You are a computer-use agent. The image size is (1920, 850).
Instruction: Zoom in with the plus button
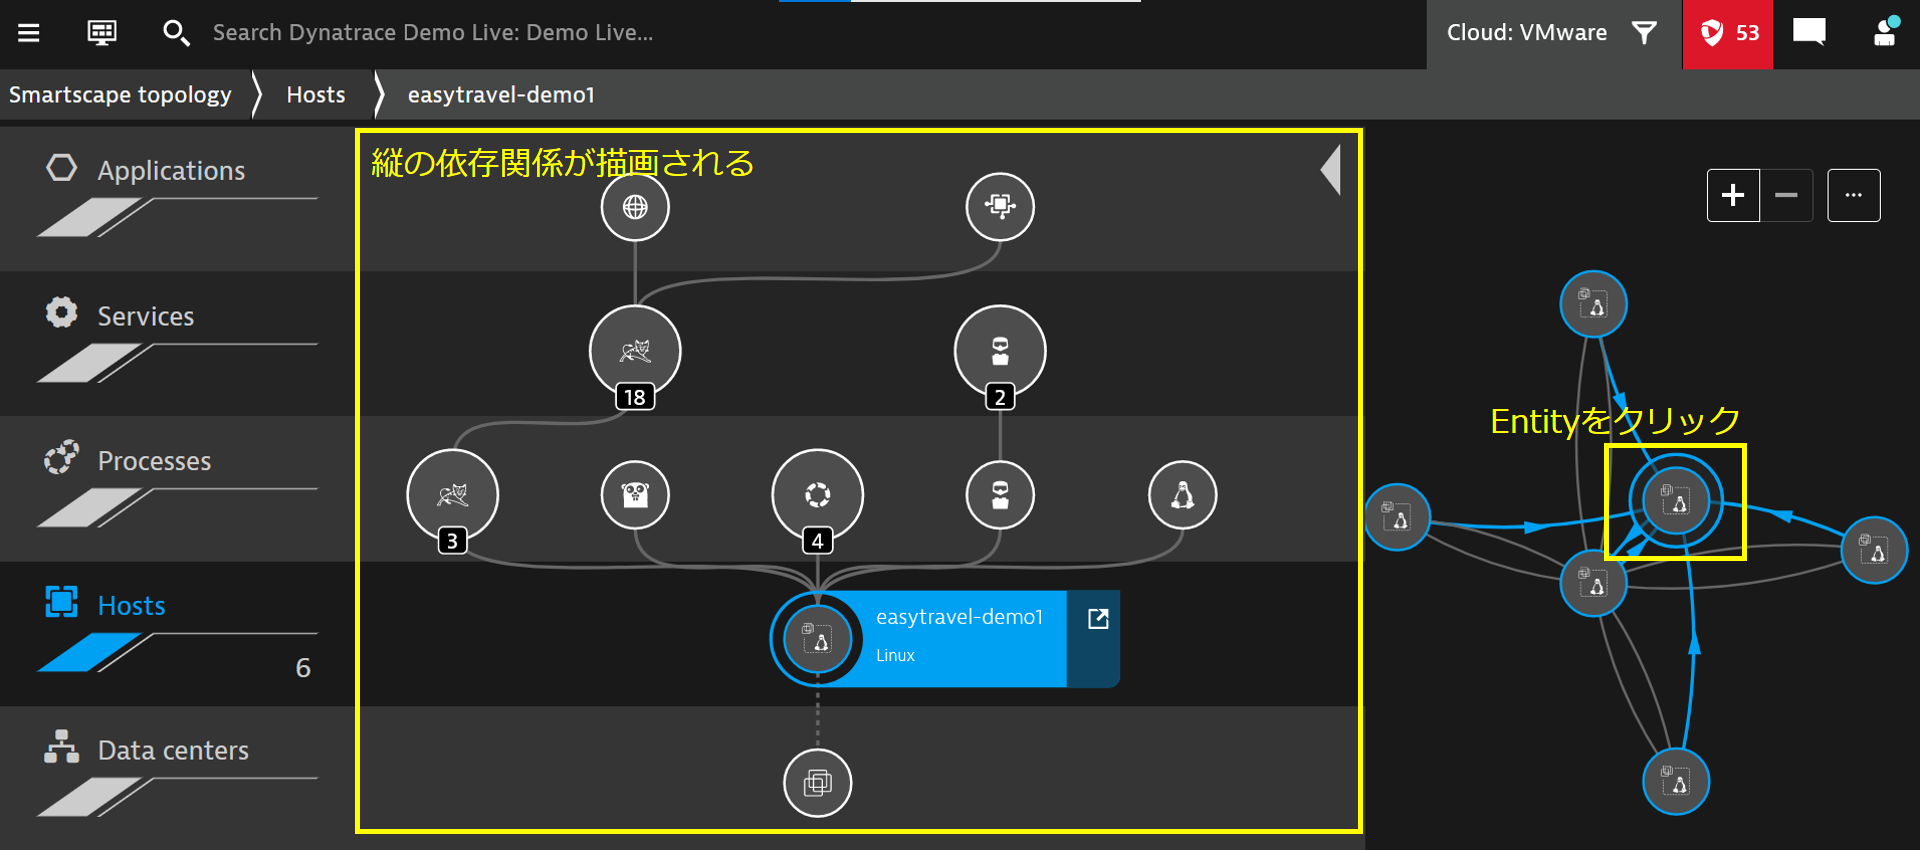(1733, 195)
